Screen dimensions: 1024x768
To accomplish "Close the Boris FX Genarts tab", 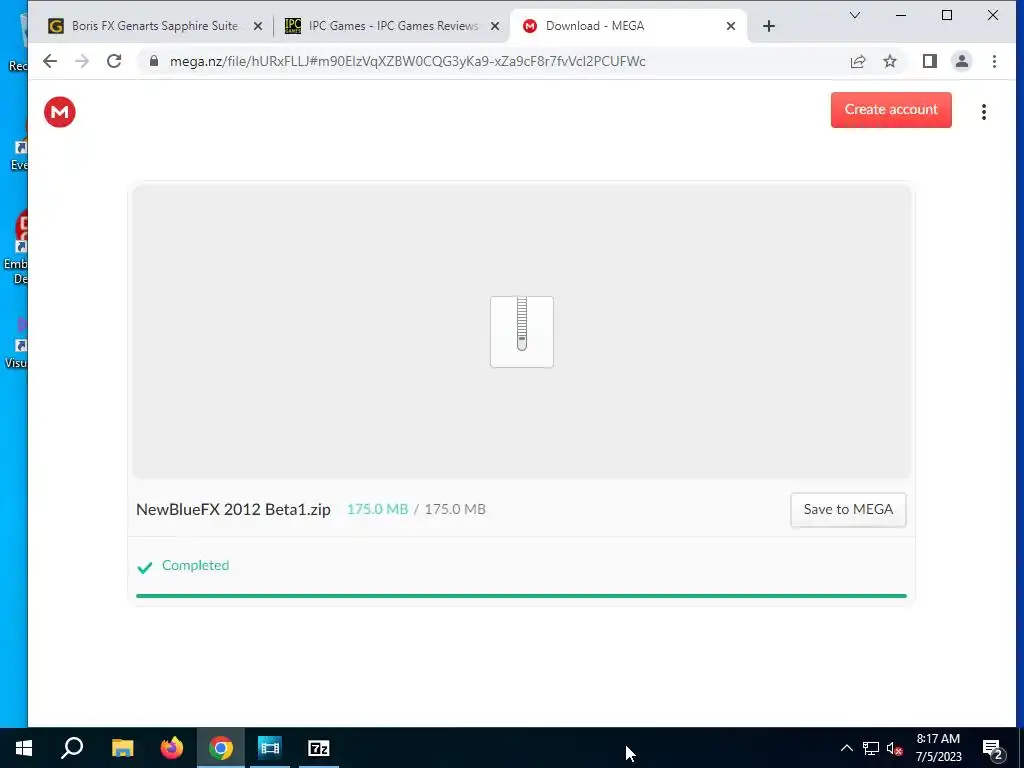I will [258, 26].
